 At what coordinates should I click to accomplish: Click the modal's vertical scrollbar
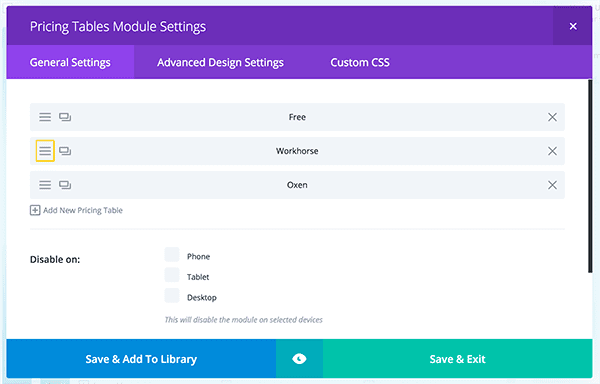pos(590,176)
